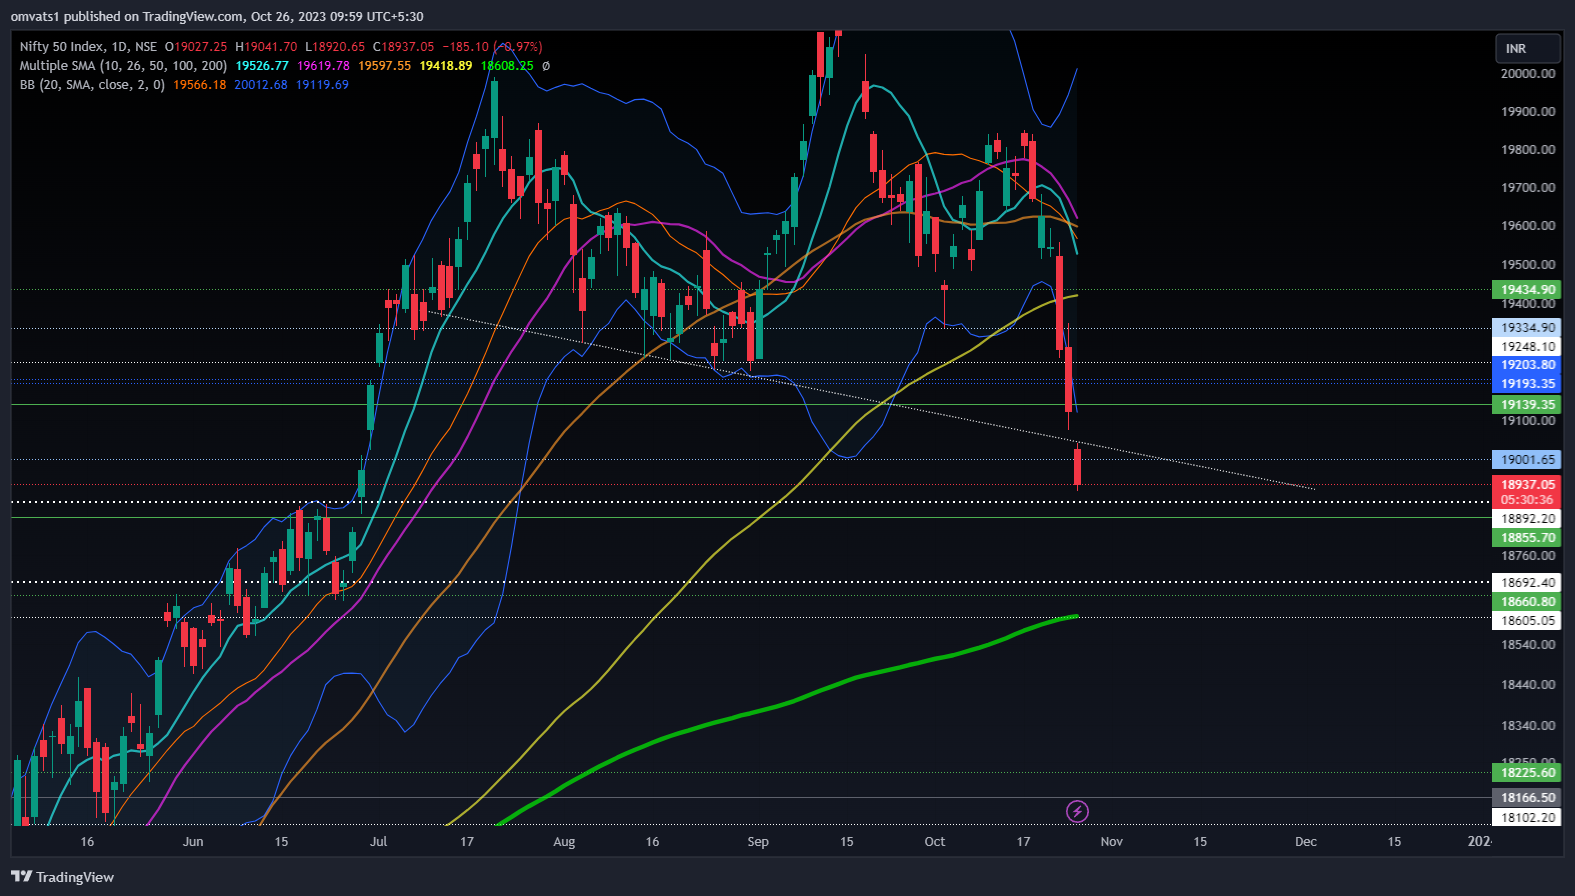Click the Jul label on time axis
The width and height of the screenshot is (1575, 896).
coord(378,842)
